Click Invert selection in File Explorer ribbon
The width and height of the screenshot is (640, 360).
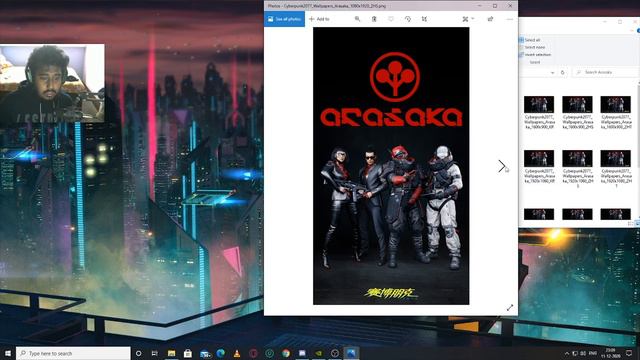click(535, 55)
